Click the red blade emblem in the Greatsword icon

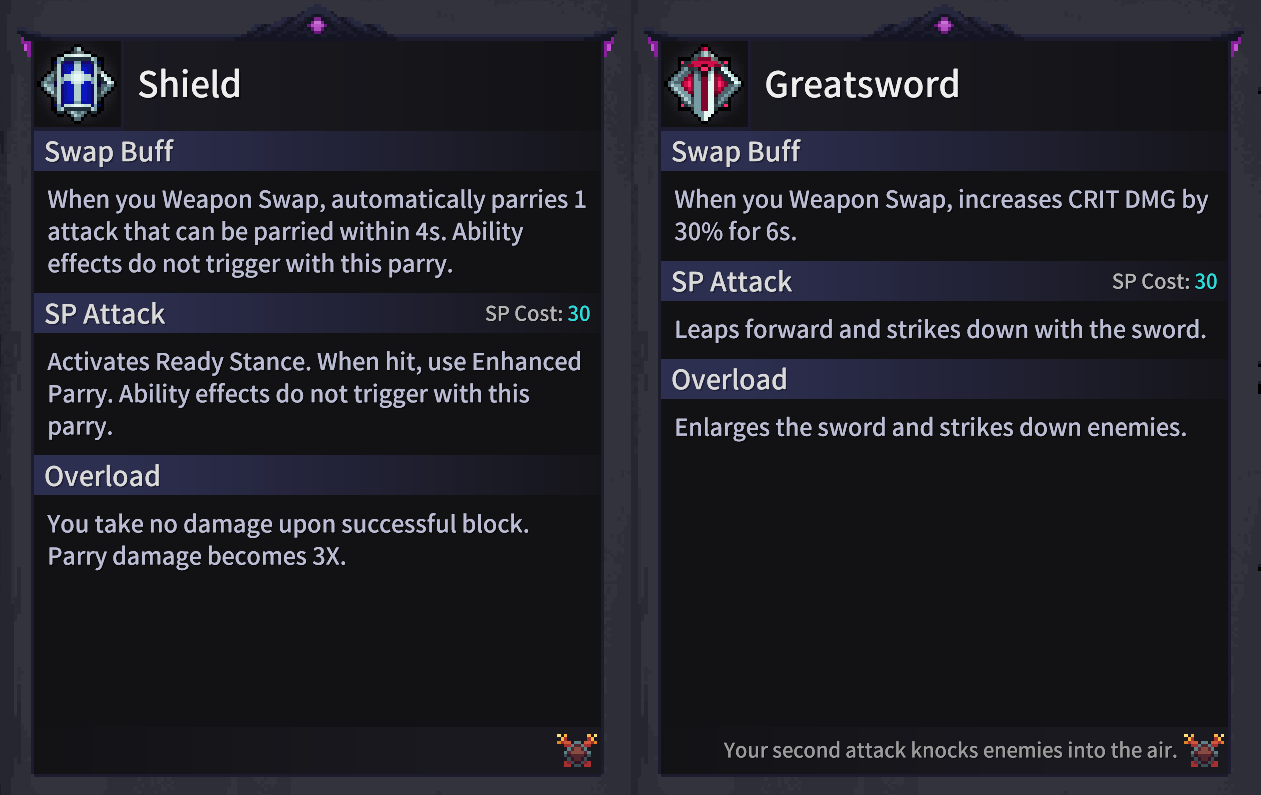tap(704, 84)
